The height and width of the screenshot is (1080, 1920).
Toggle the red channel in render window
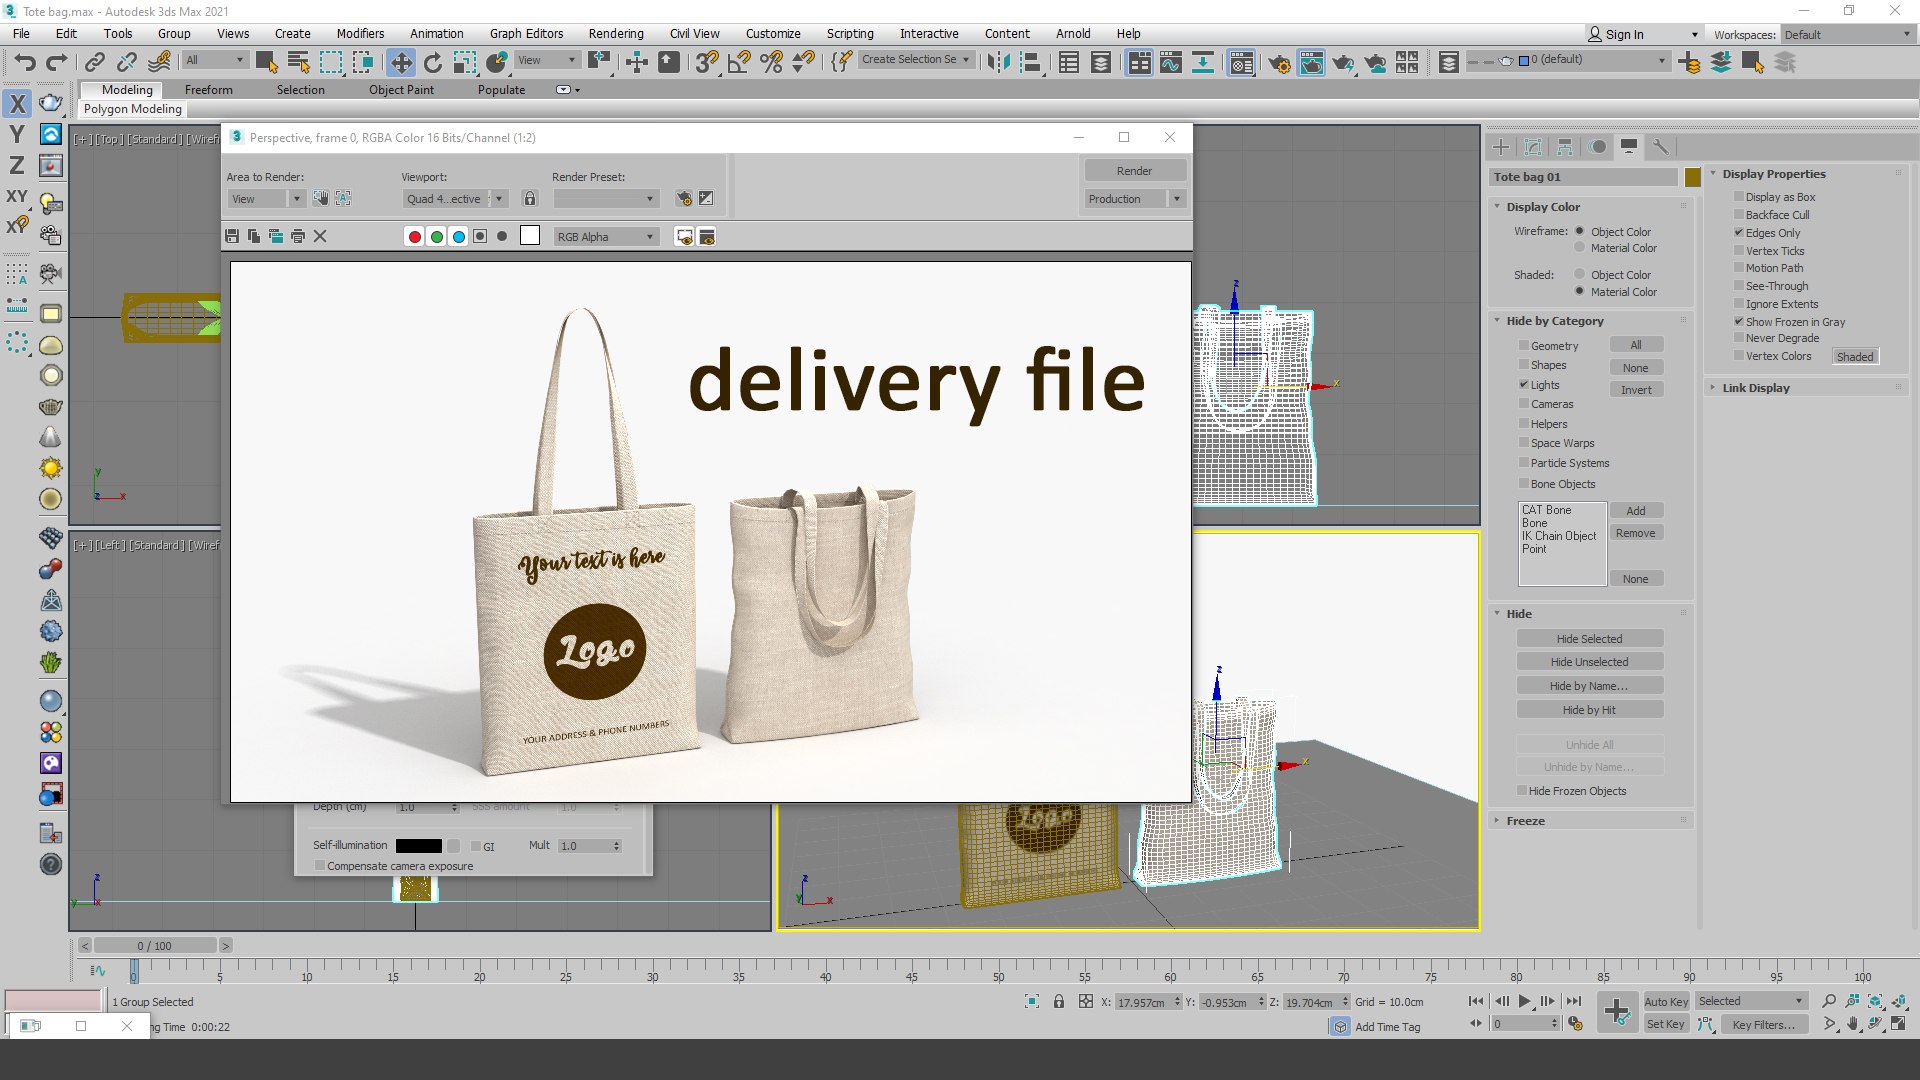coord(414,236)
